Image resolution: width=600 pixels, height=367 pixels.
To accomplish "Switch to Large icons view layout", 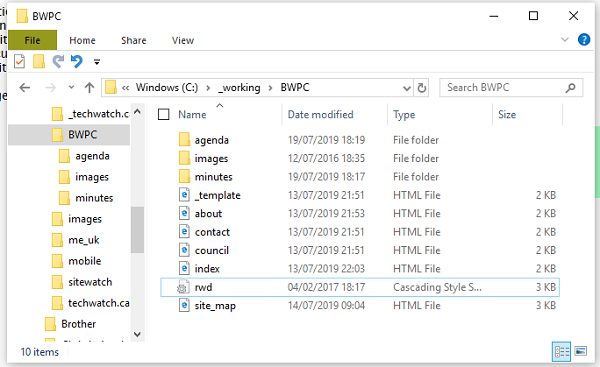I will click(x=580, y=351).
